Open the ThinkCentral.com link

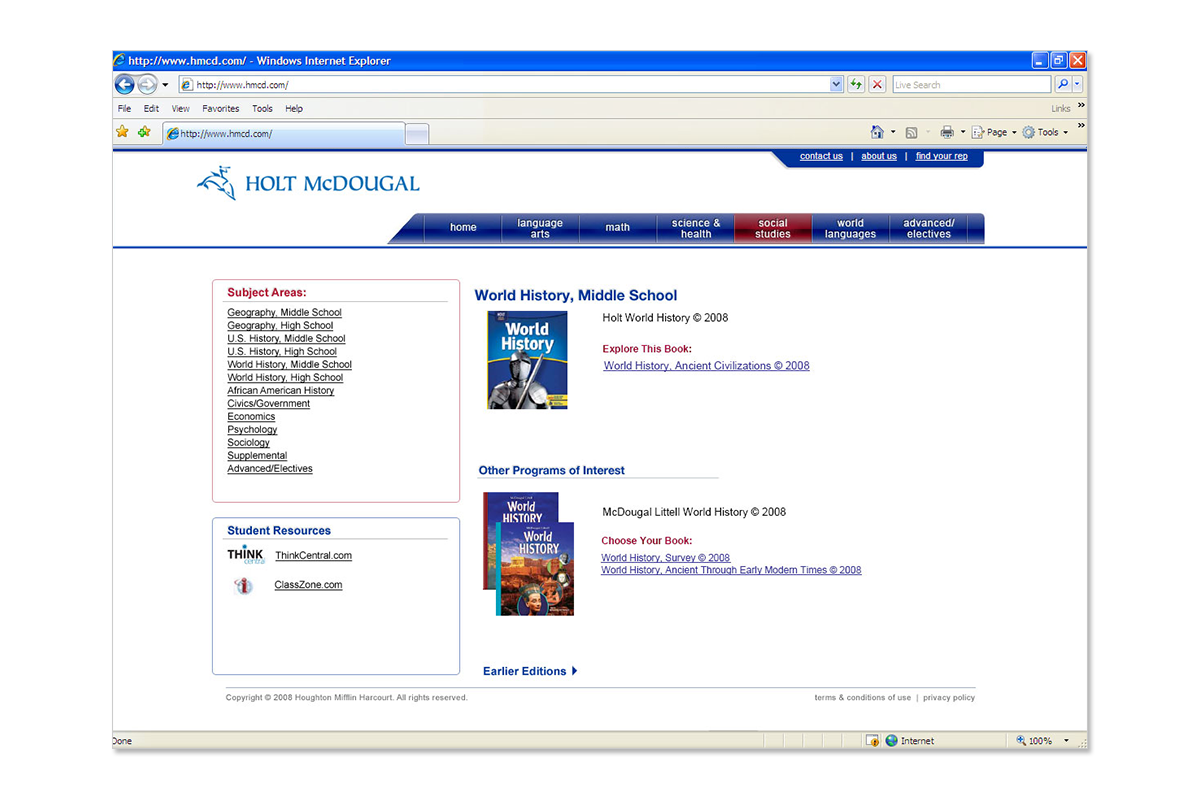(313, 556)
